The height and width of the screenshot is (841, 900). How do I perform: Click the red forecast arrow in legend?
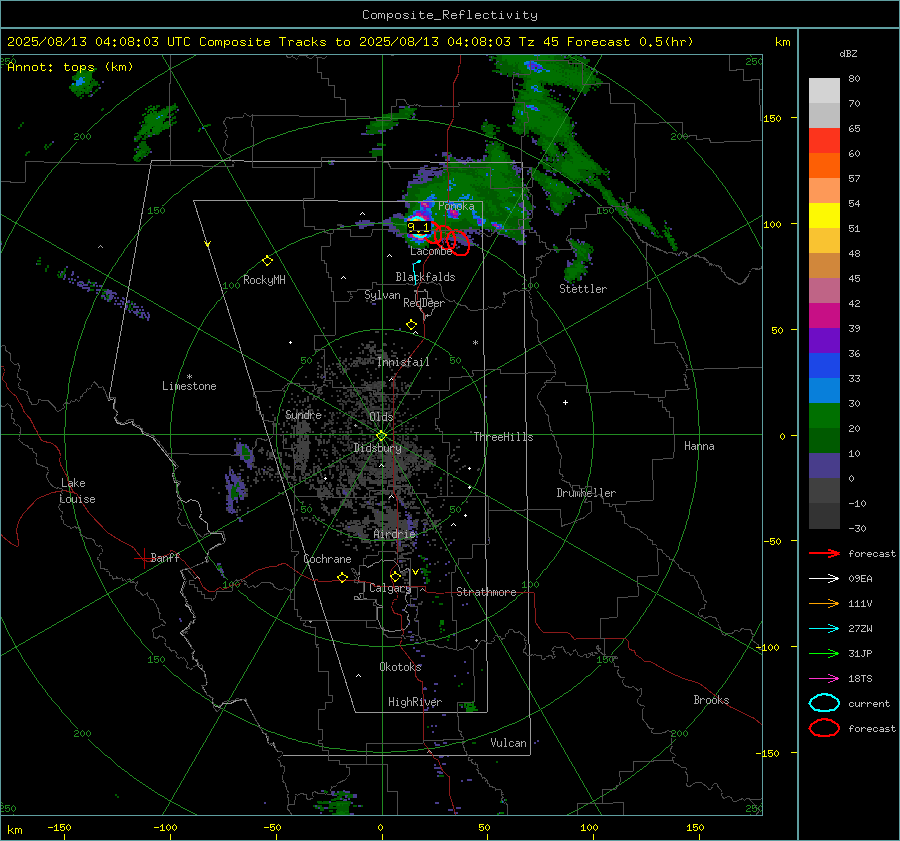(824, 553)
